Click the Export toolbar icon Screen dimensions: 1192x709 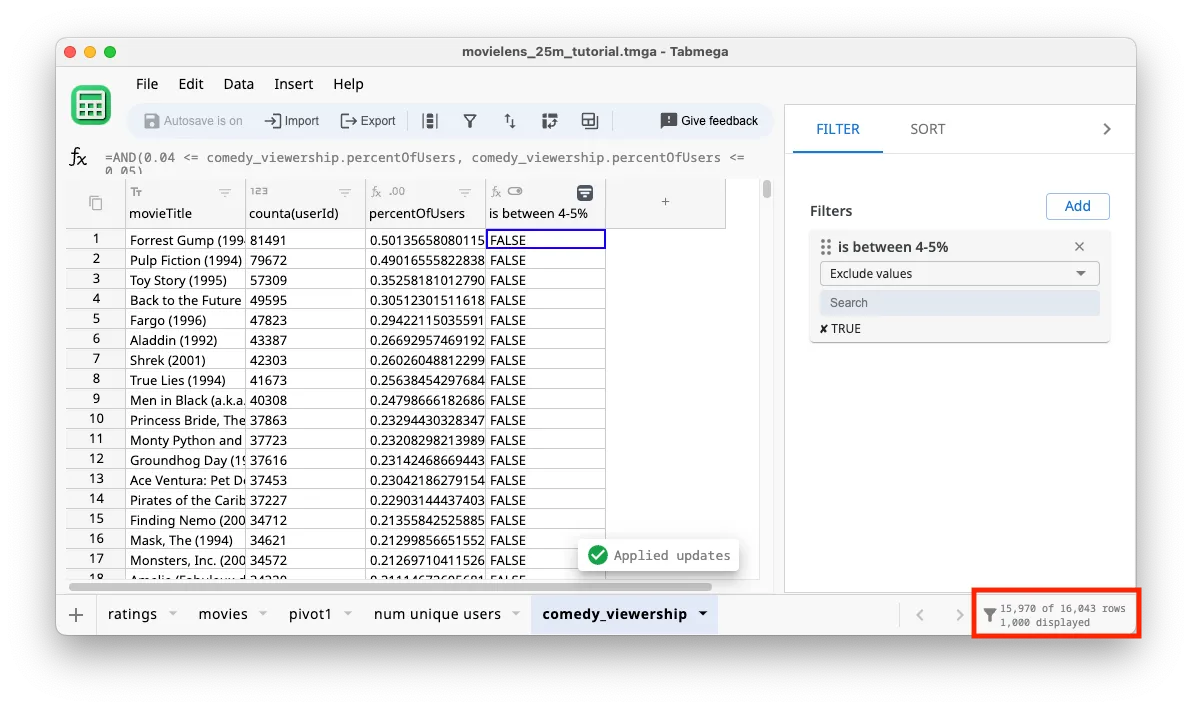click(367, 120)
